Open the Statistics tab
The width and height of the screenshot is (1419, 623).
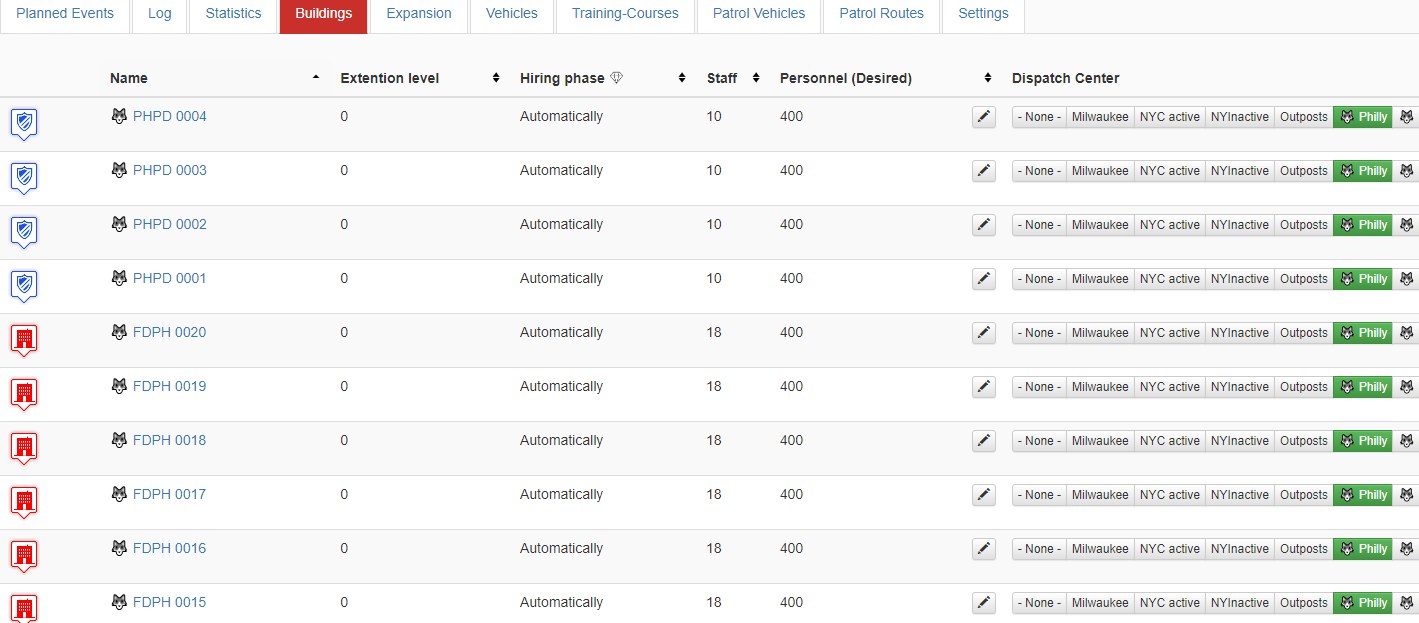tap(233, 14)
